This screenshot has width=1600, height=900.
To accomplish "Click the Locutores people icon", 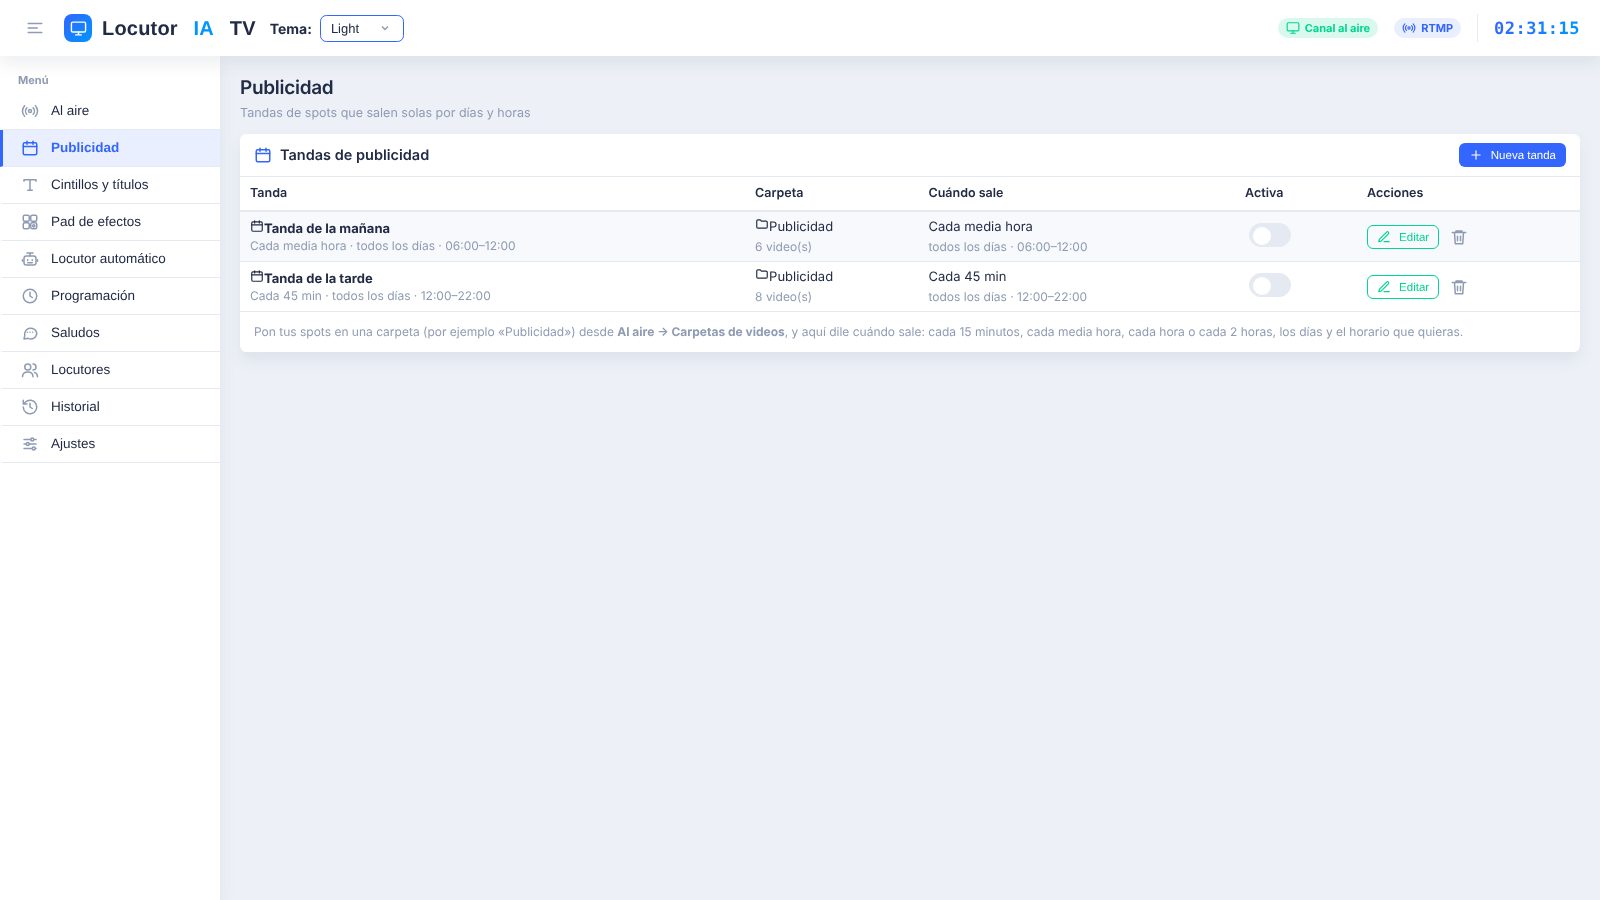I will (x=30, y=370).
